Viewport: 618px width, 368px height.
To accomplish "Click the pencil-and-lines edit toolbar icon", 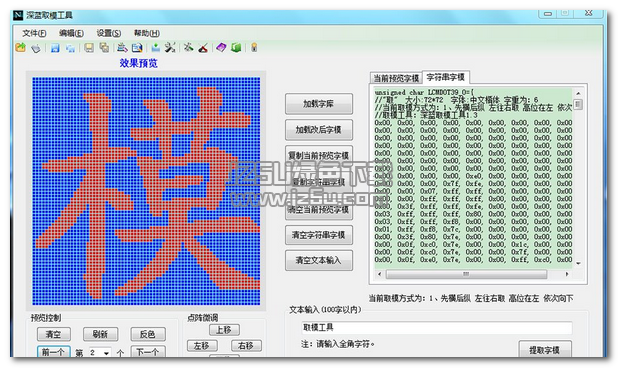I will click(x=122, y=48).
